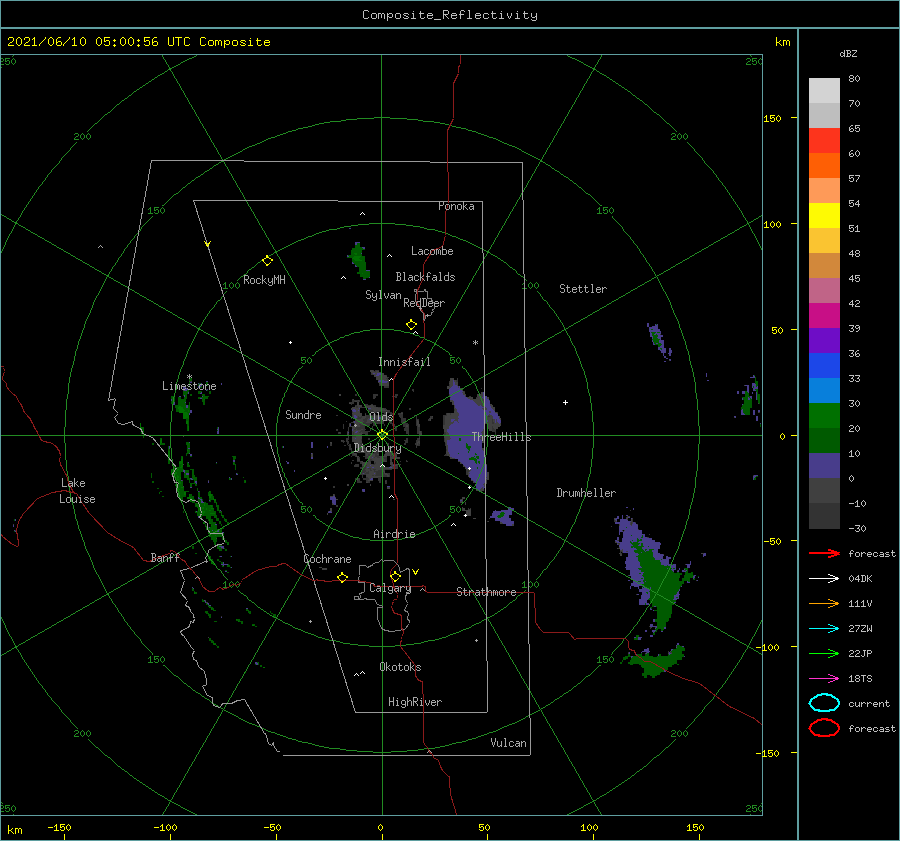Click the RockyMH label

pyautogui.click(x=264, y=280)
